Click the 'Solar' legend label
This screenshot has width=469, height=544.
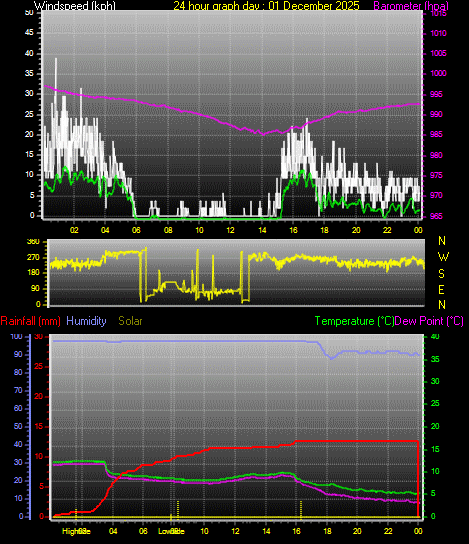coord(130,321)
